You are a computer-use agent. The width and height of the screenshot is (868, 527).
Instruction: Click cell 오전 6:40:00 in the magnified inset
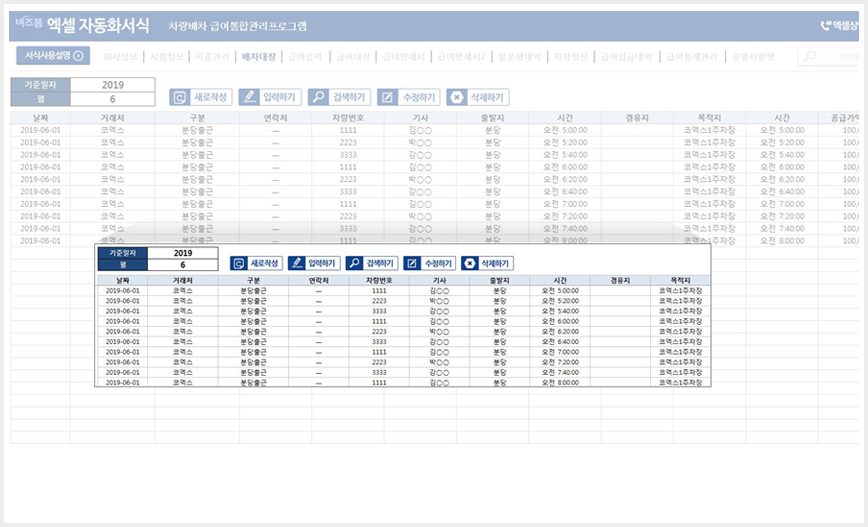pos(560,342)
